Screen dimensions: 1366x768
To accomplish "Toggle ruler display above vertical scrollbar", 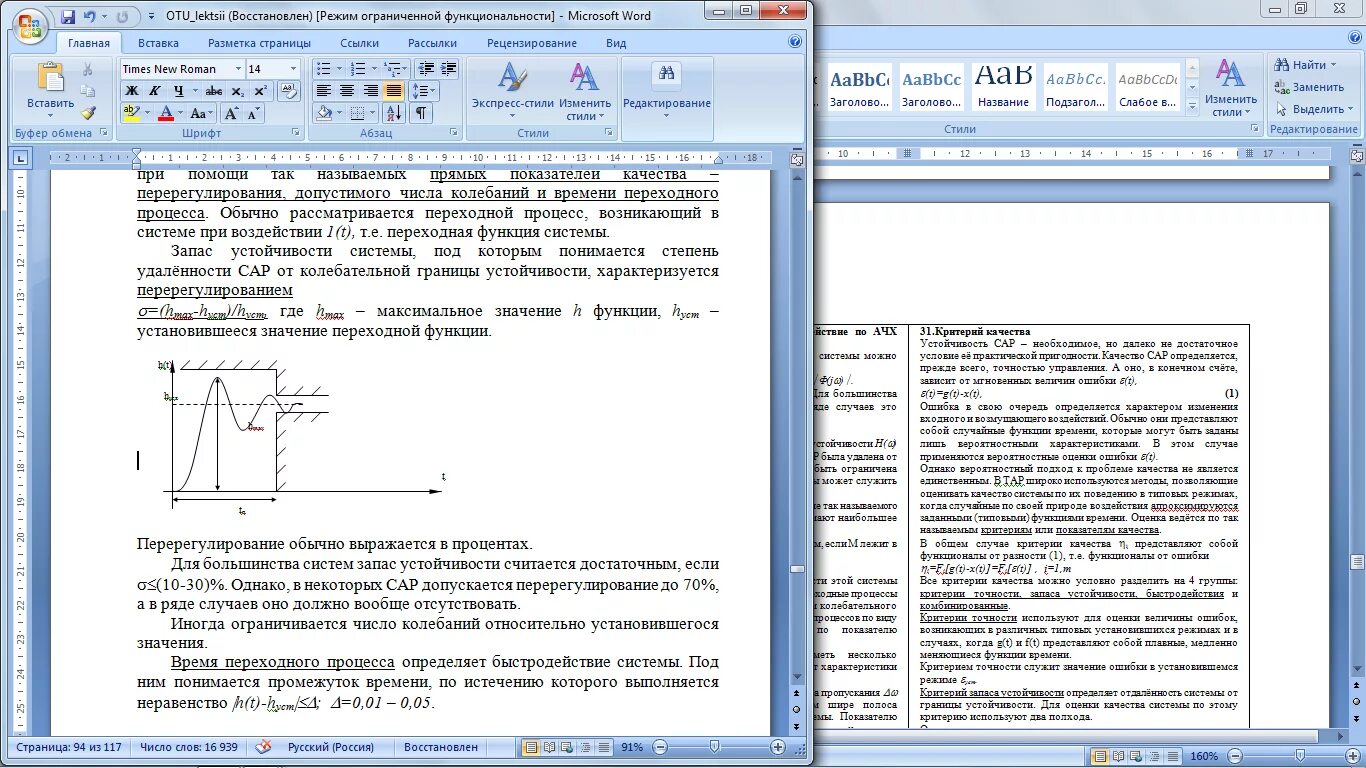I will click(796, 159).
